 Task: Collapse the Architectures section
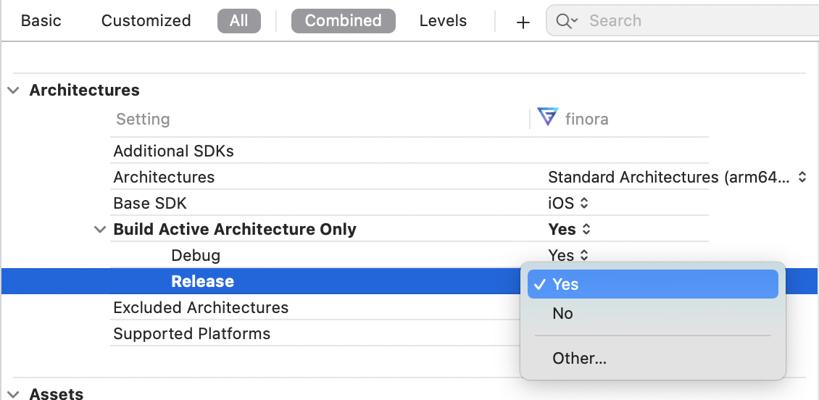click(x=14, y=90)
